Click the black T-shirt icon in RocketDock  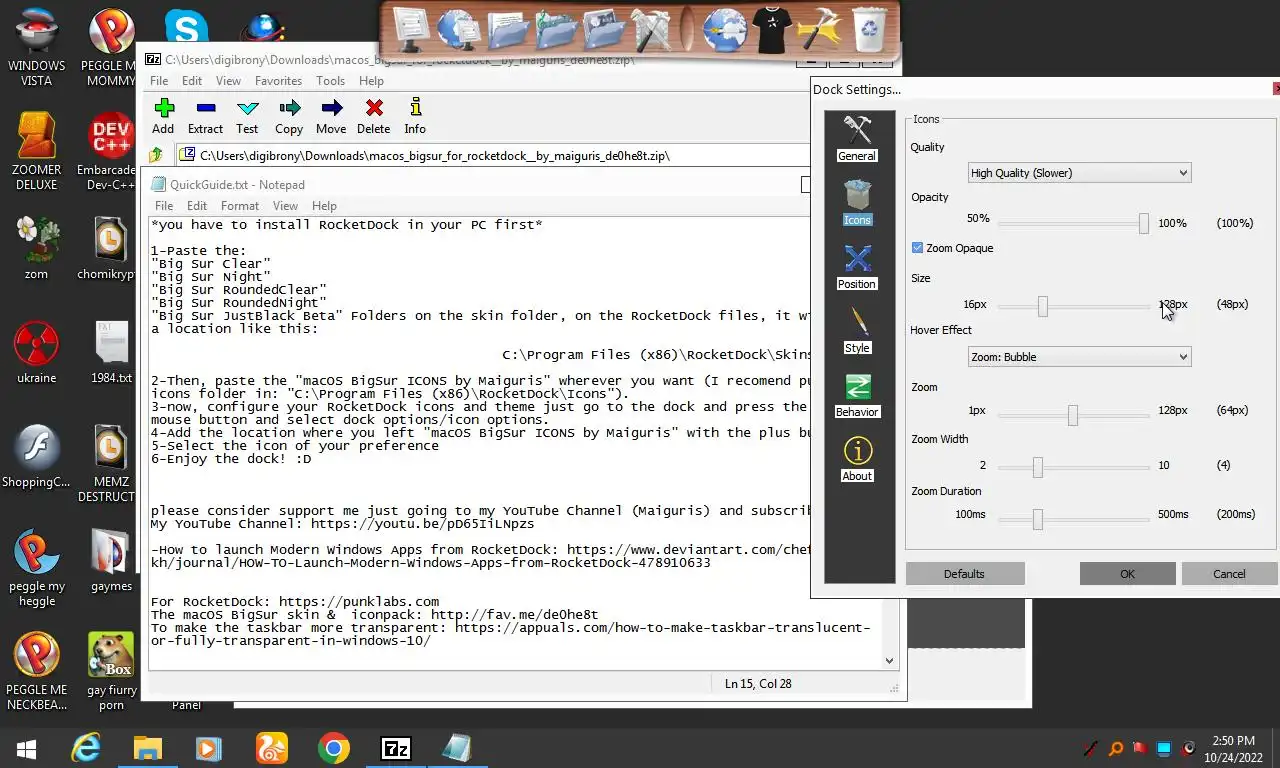pyautogui.click(x=773, y=30)
